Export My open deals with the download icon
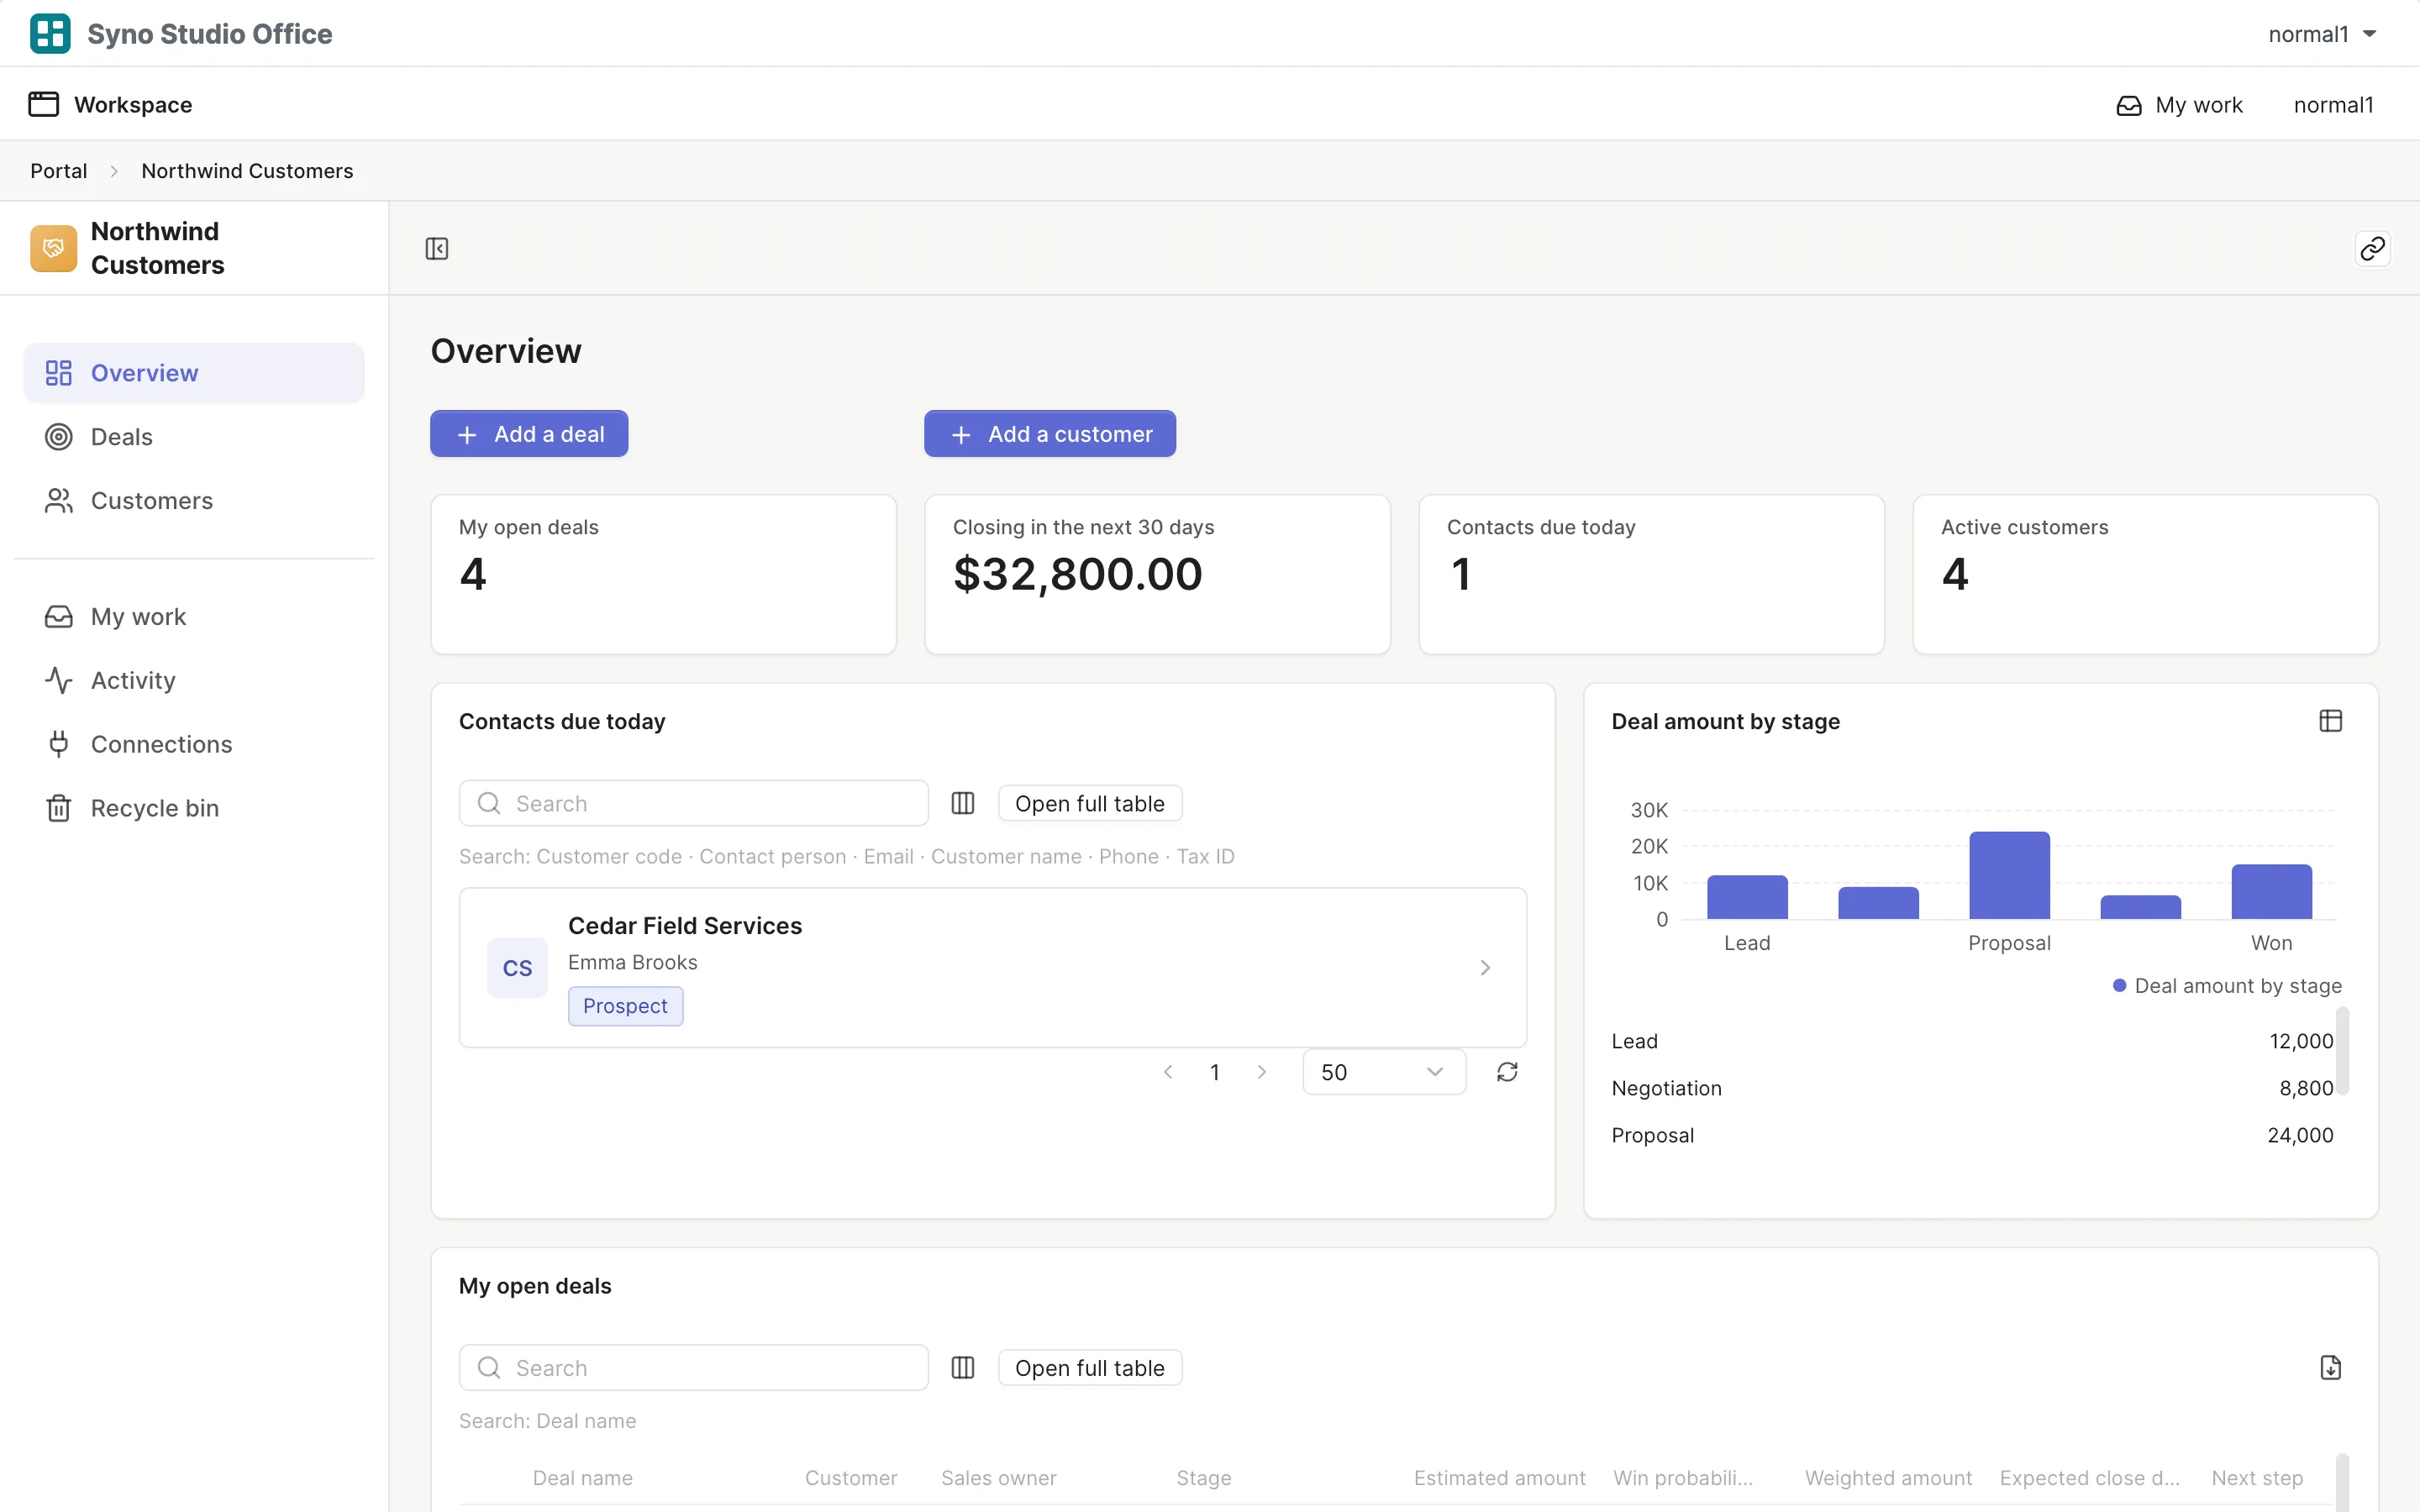The image size is (2420, 1512). pos(2330,1367)
